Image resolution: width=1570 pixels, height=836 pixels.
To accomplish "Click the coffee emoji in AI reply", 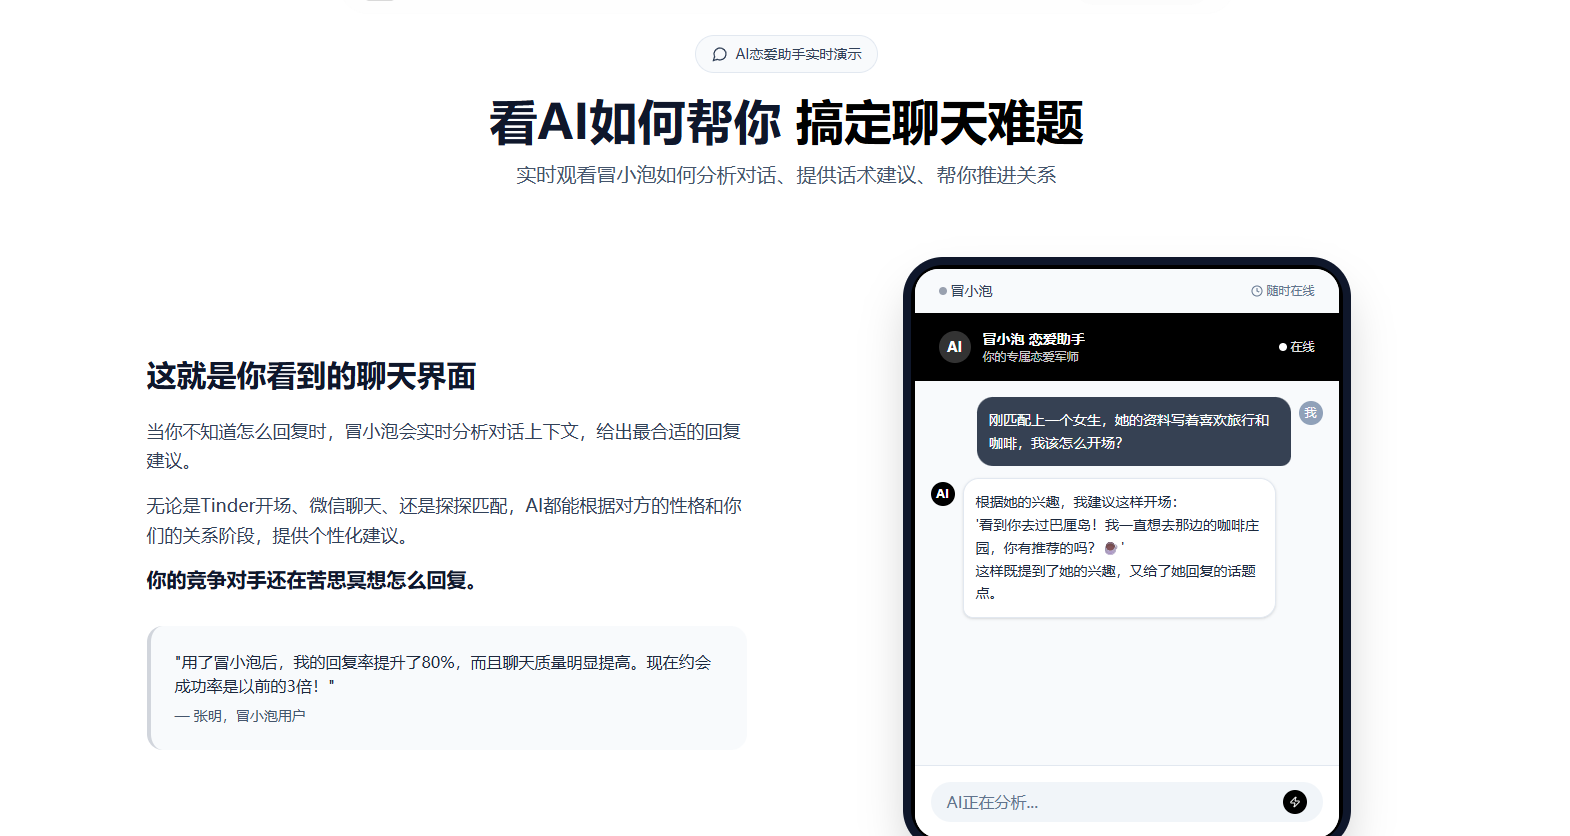I will pos(1110,548).
